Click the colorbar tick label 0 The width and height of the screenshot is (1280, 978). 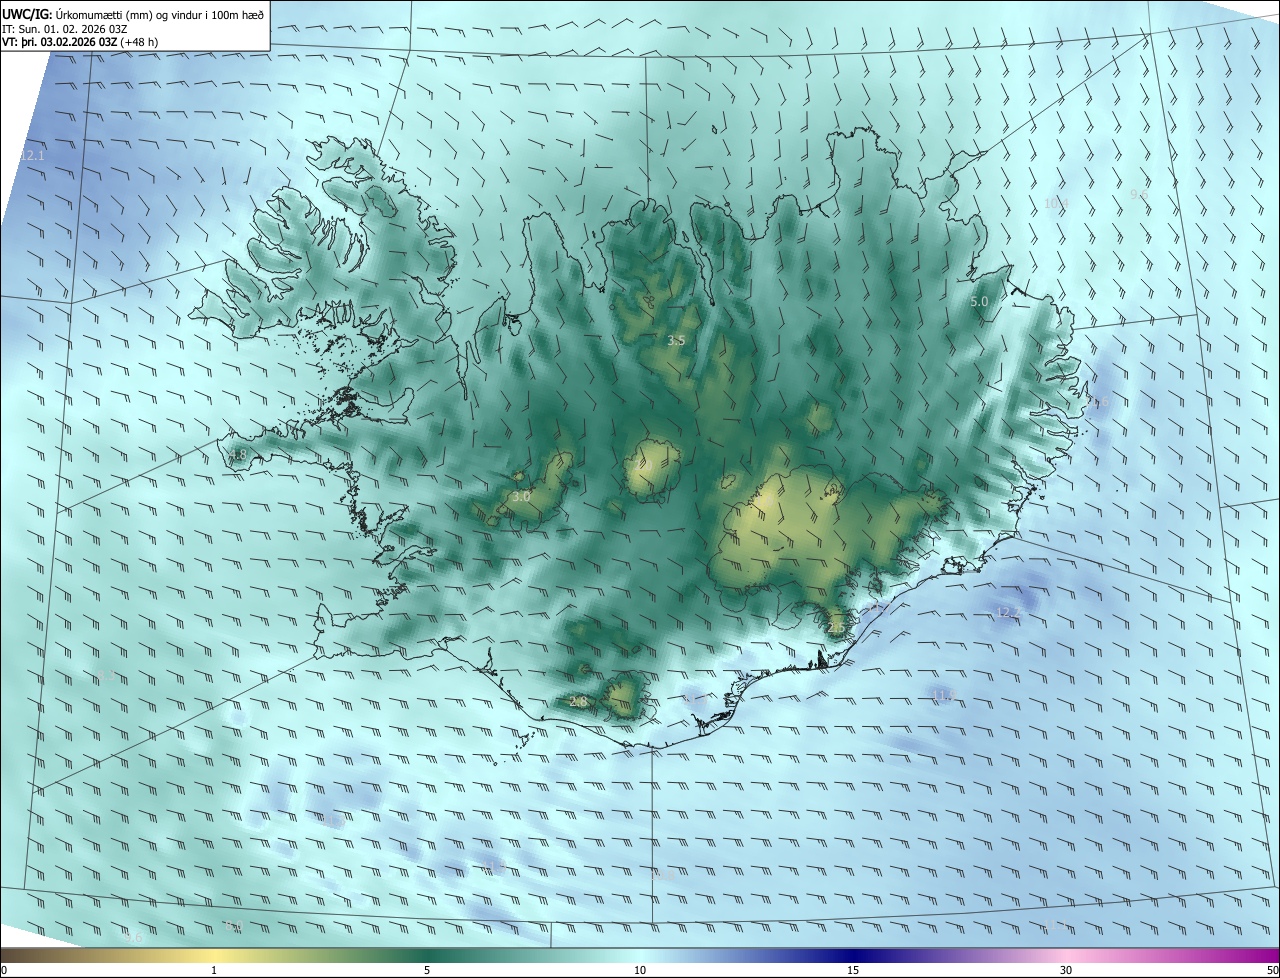click(x=4, y=970)
